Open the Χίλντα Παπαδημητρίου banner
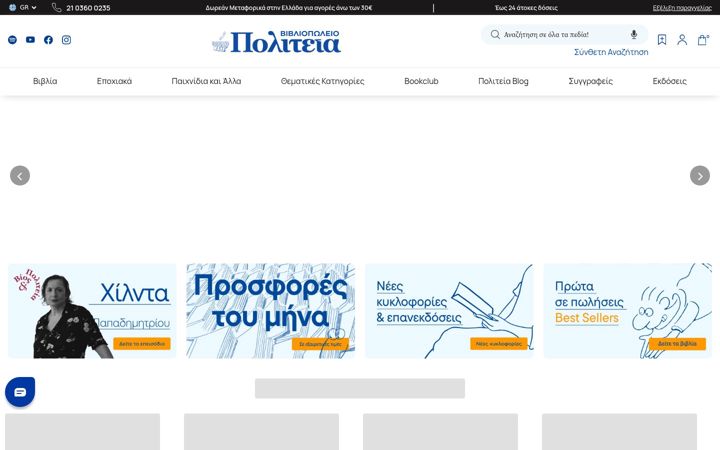The width and height of the screenshot is (720, 450). pyautogui.click(x=92, y=311)
